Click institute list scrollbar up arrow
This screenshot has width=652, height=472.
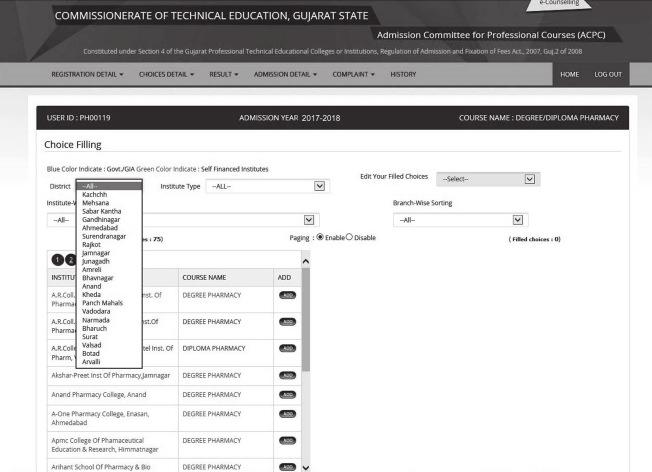(306, 262)
